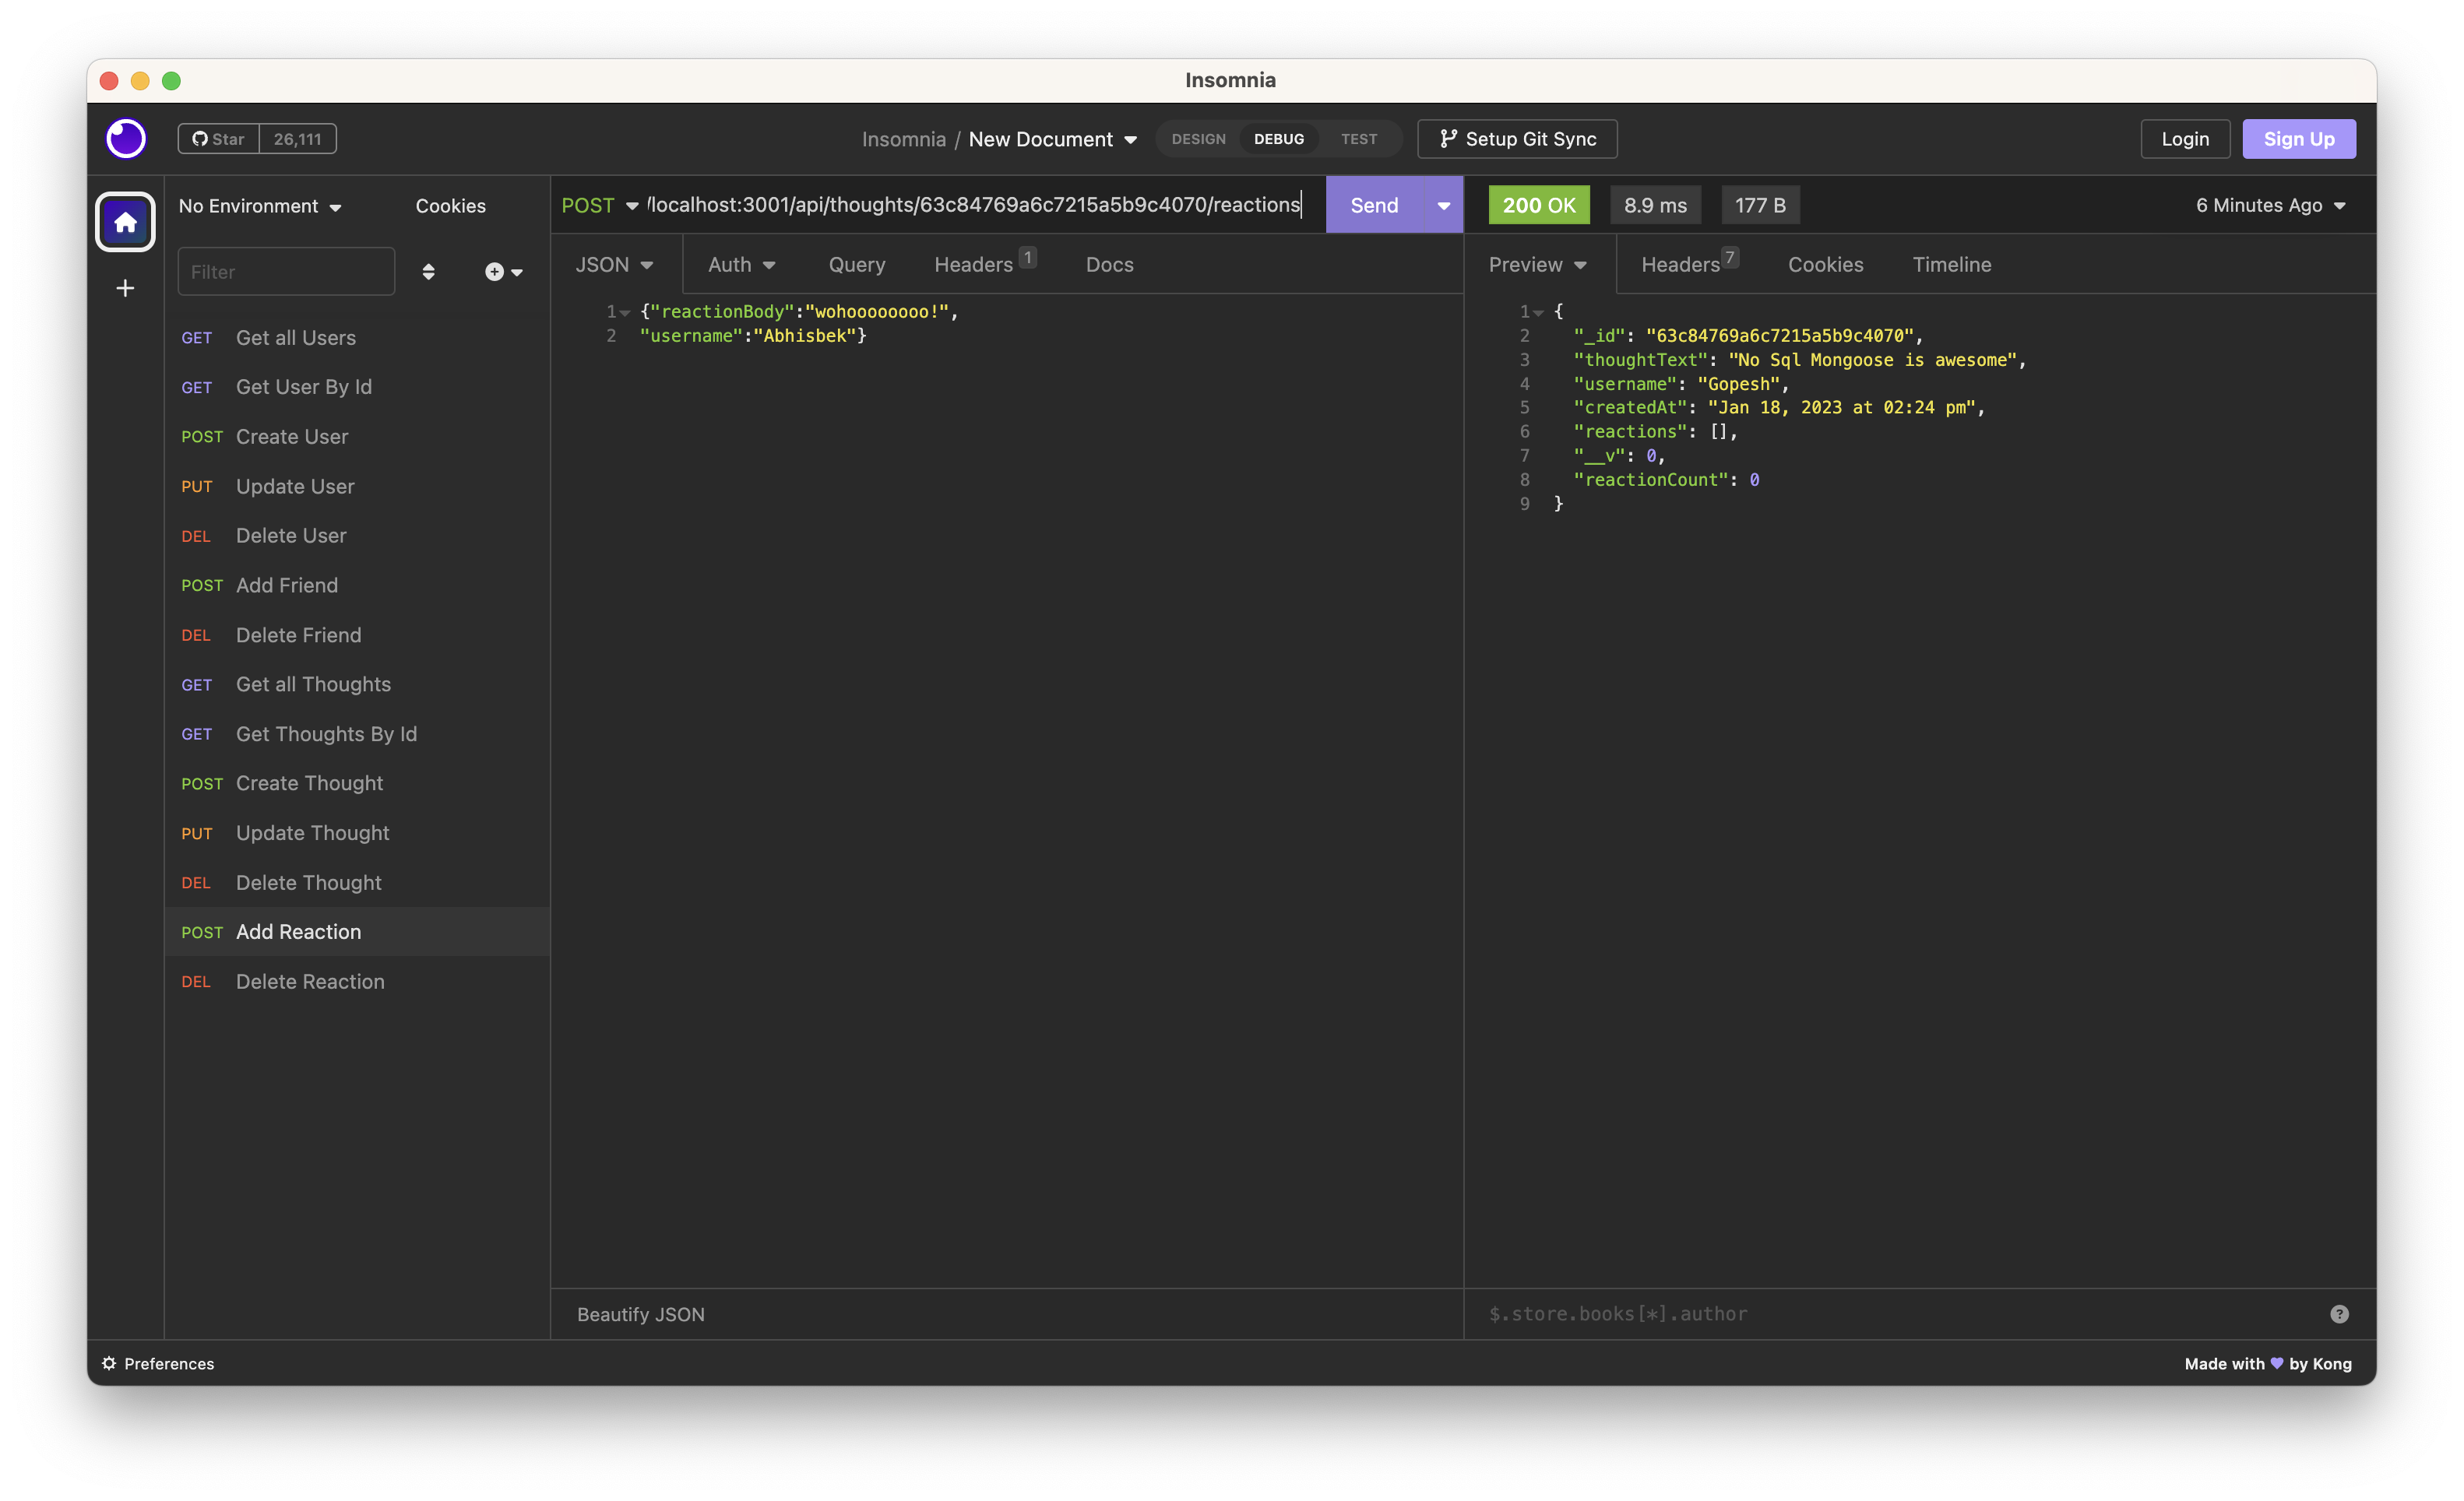Open the 6 Minutes Ago history dropdown
2464x1501 pixels.
(2270, 205)
